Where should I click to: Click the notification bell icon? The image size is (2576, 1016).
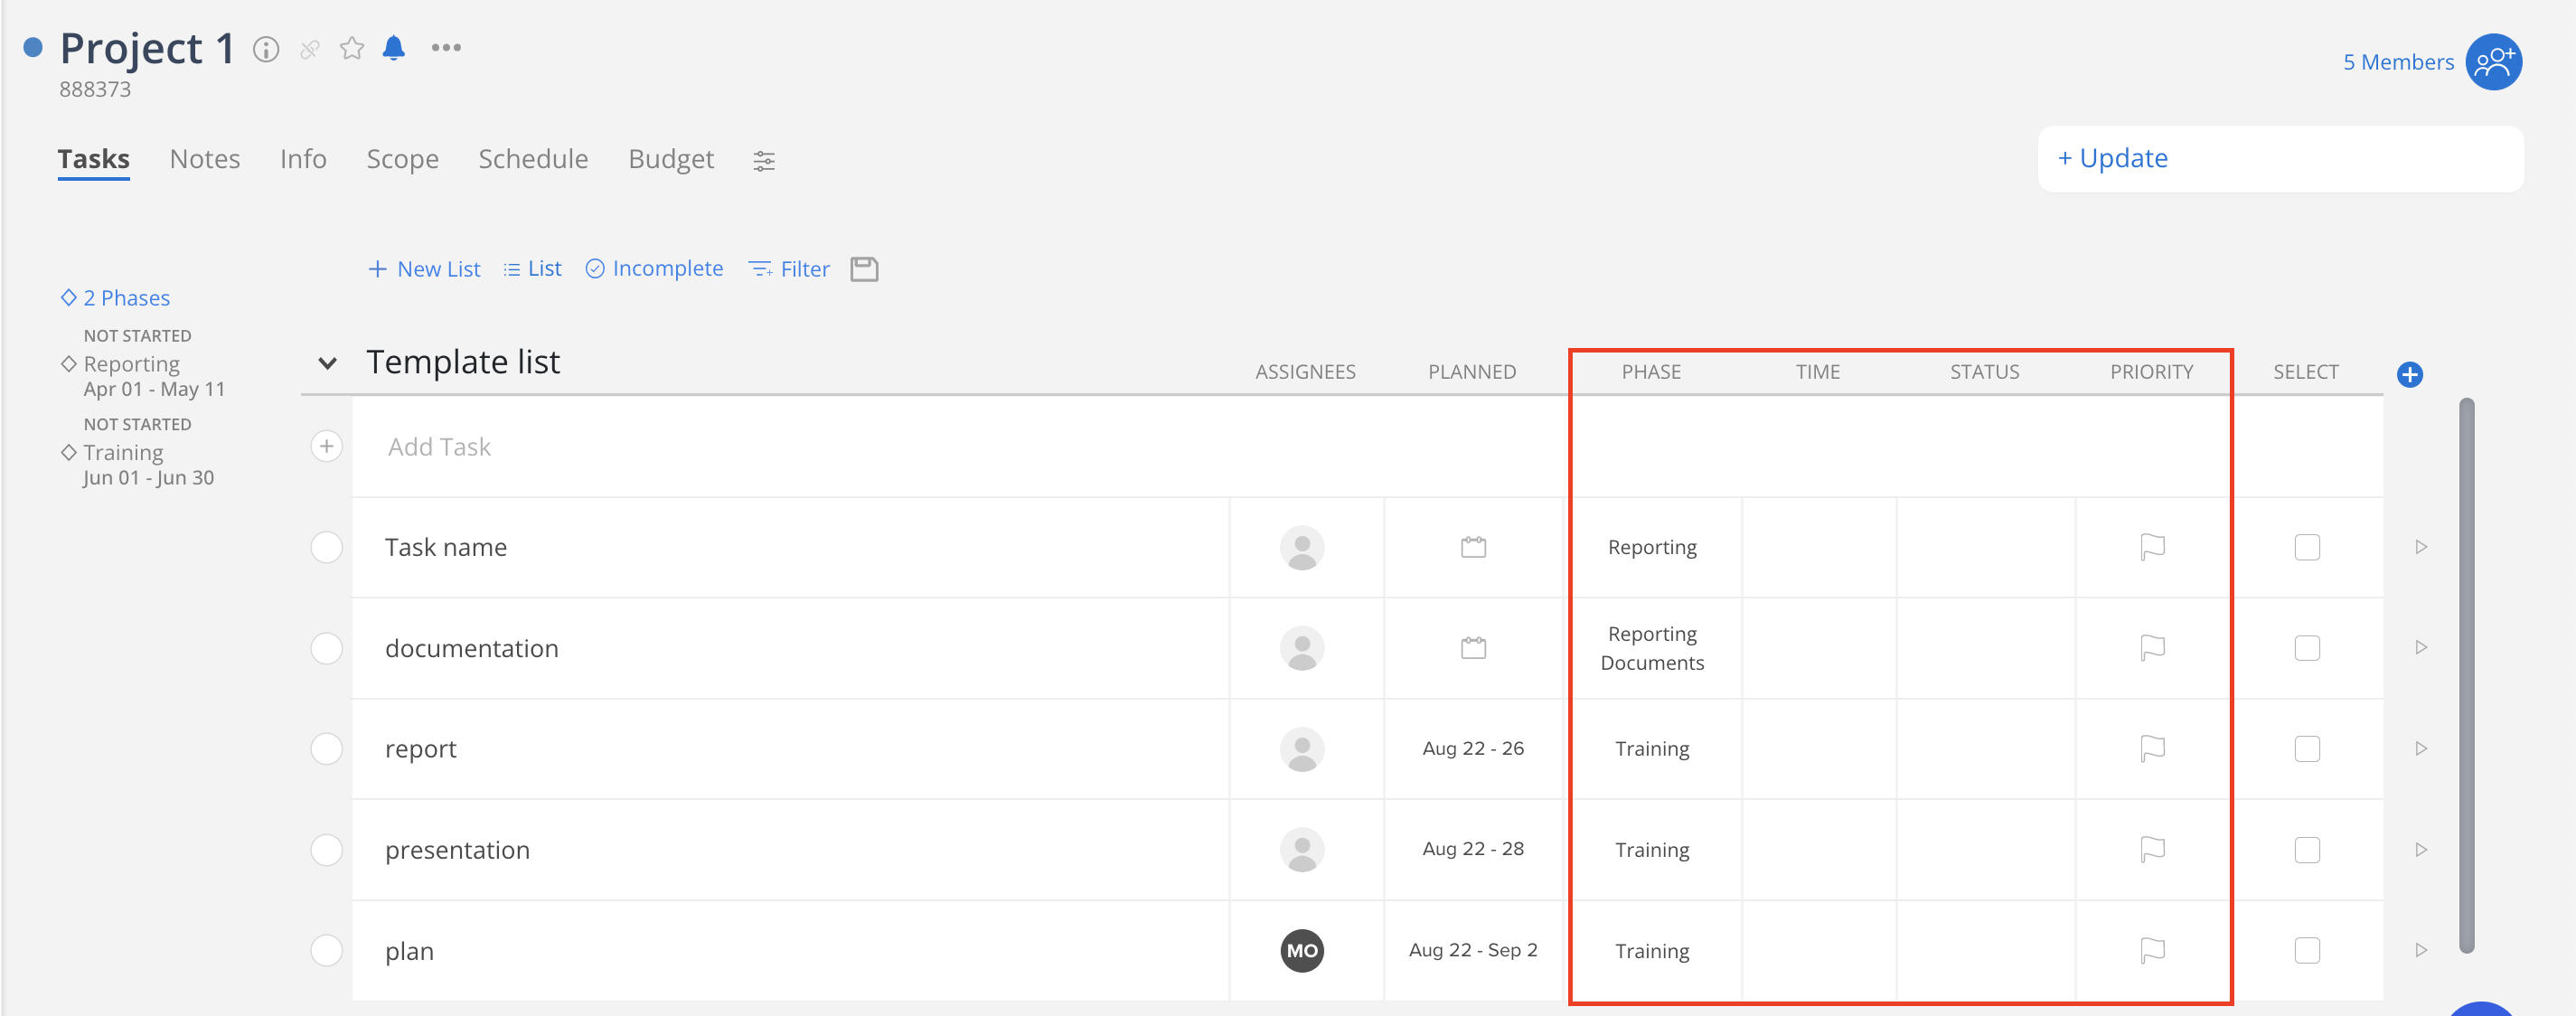coord(394,48)
